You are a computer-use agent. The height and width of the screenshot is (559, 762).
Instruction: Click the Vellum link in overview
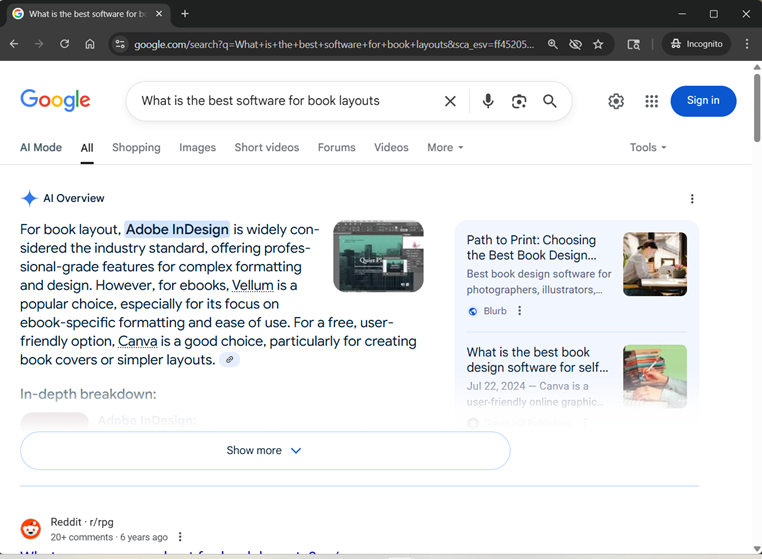[x=253, y=285]
